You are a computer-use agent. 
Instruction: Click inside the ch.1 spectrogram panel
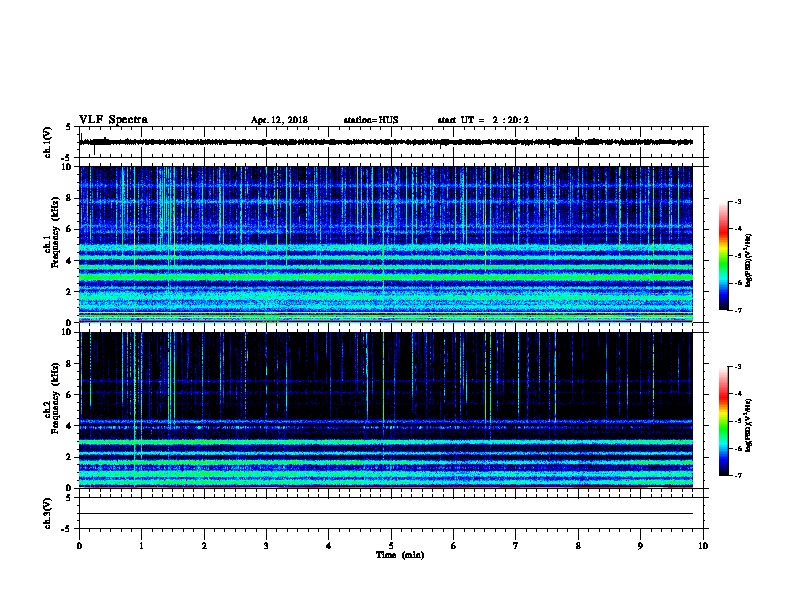(x=386, y=244)
